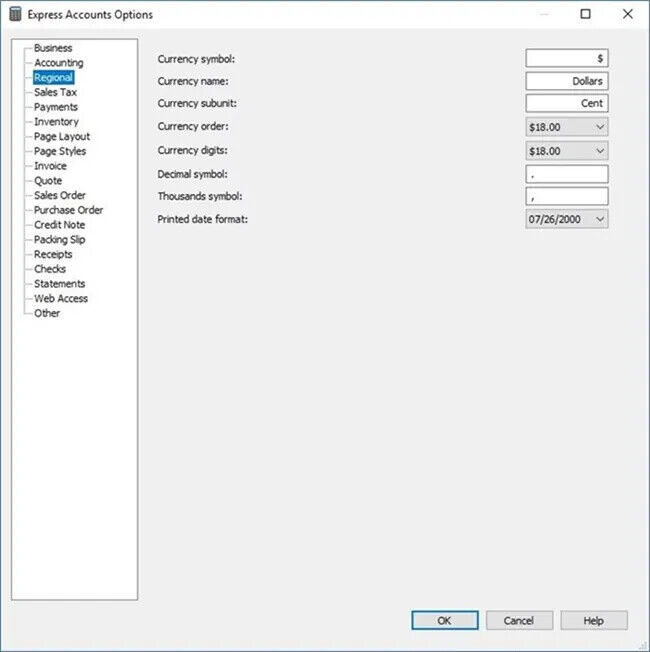
Task: Click the Express Accounts calculator title icon
Action: [x=15, y=14]
